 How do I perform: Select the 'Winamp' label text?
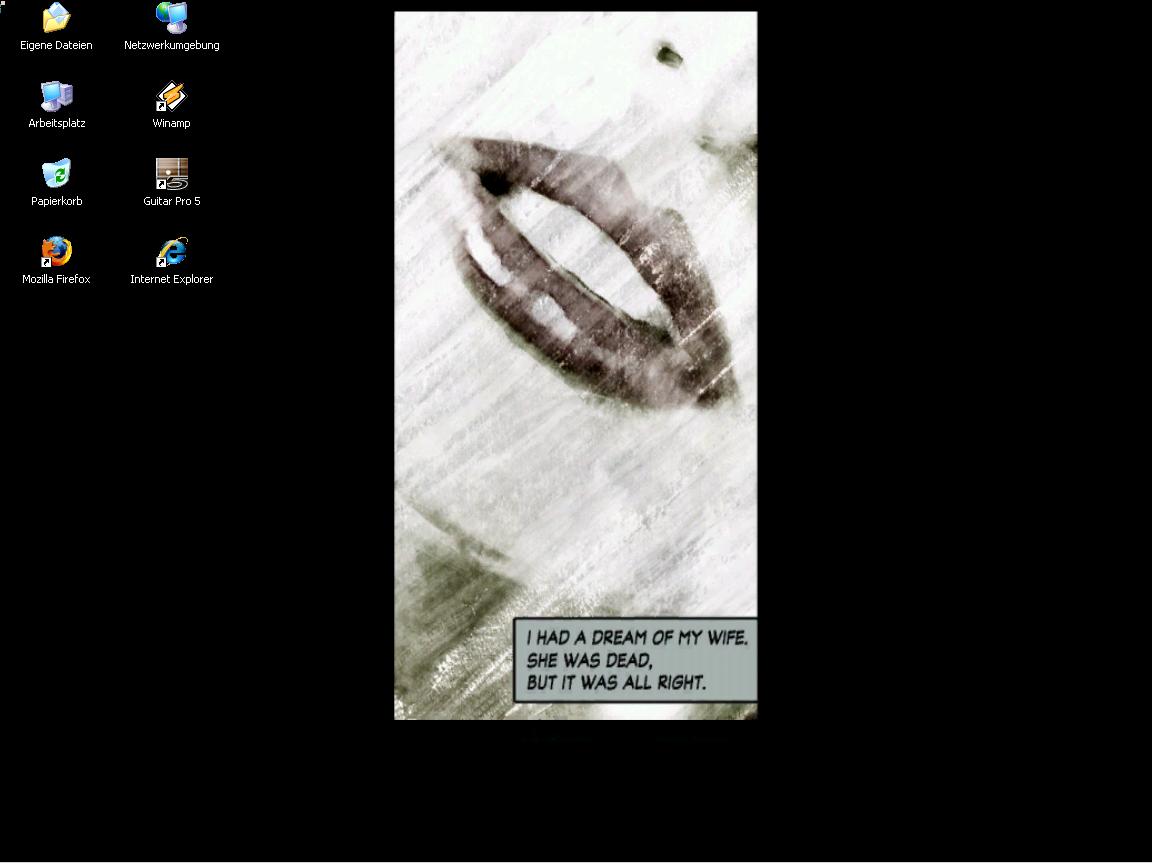(171, 123)
